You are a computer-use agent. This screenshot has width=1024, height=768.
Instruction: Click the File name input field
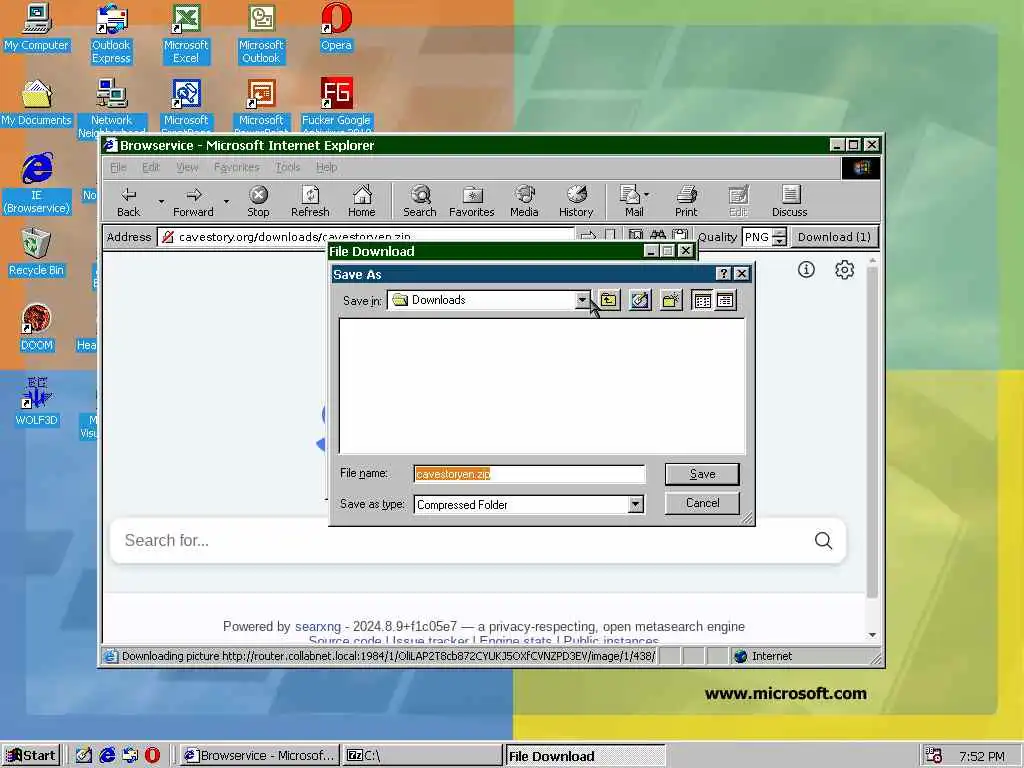pyautogui.click(x=530, y=474)
